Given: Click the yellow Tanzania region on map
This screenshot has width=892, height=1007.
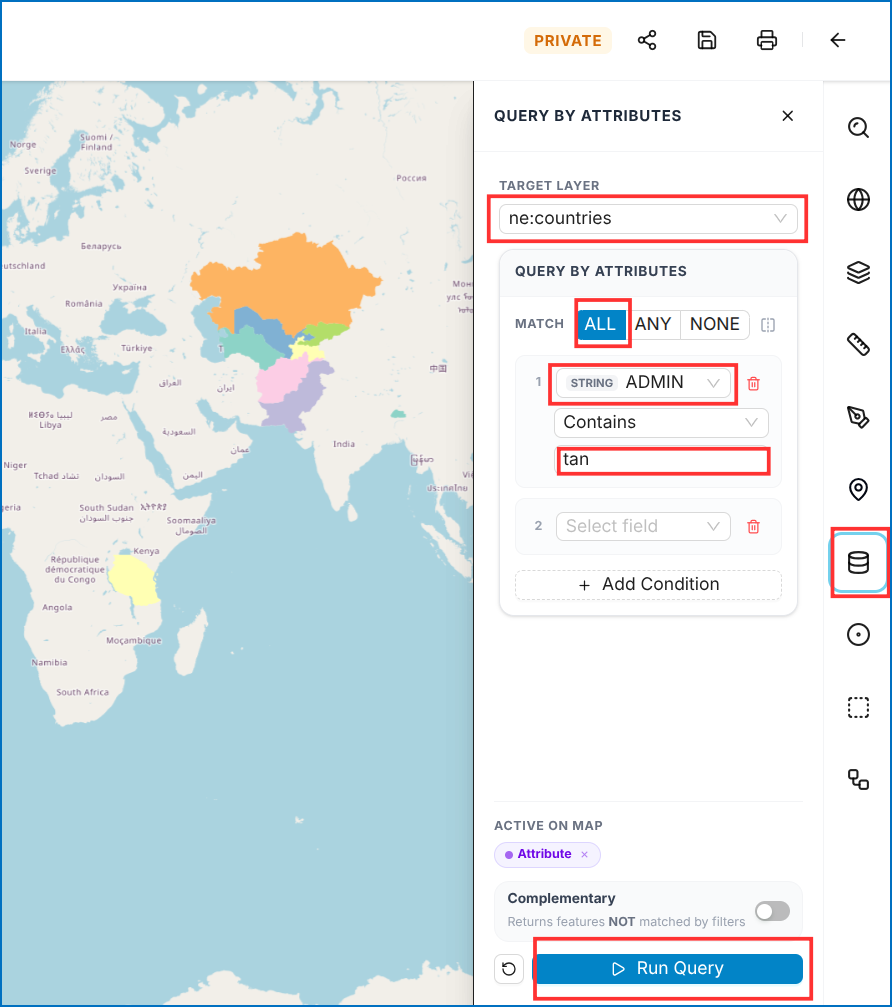Looking at the screenshot, I should pyautogui.click(x=133, y=580).
